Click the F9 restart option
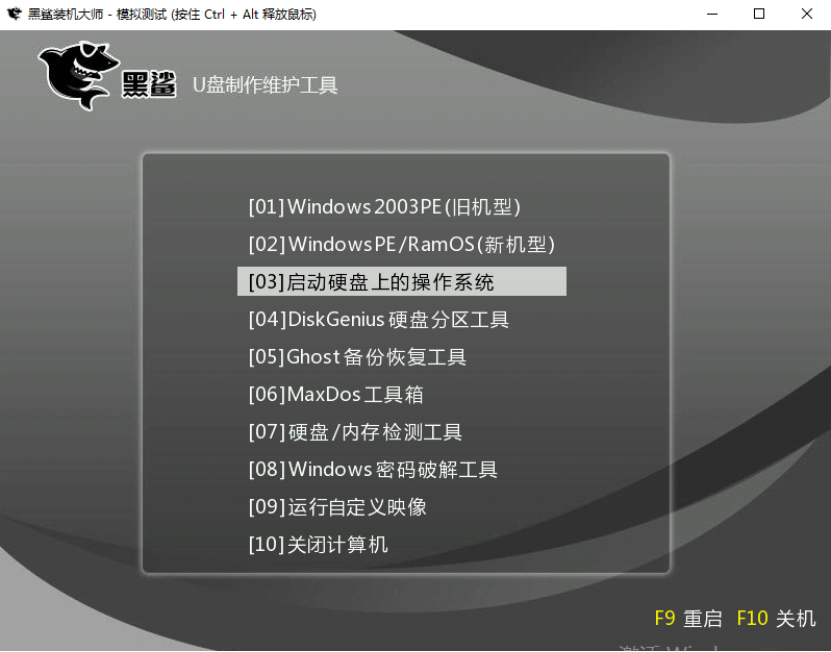The image size is (831, 652). [689, 618]
